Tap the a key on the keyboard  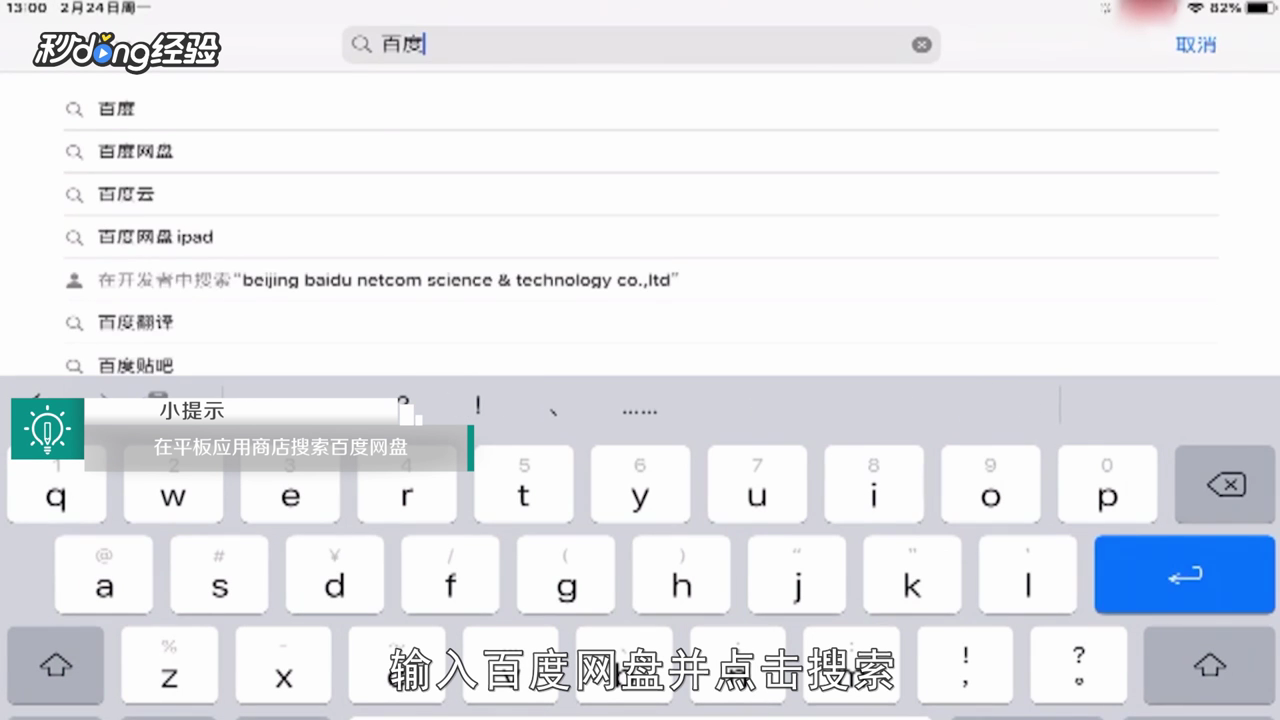(x=104, y=575)
